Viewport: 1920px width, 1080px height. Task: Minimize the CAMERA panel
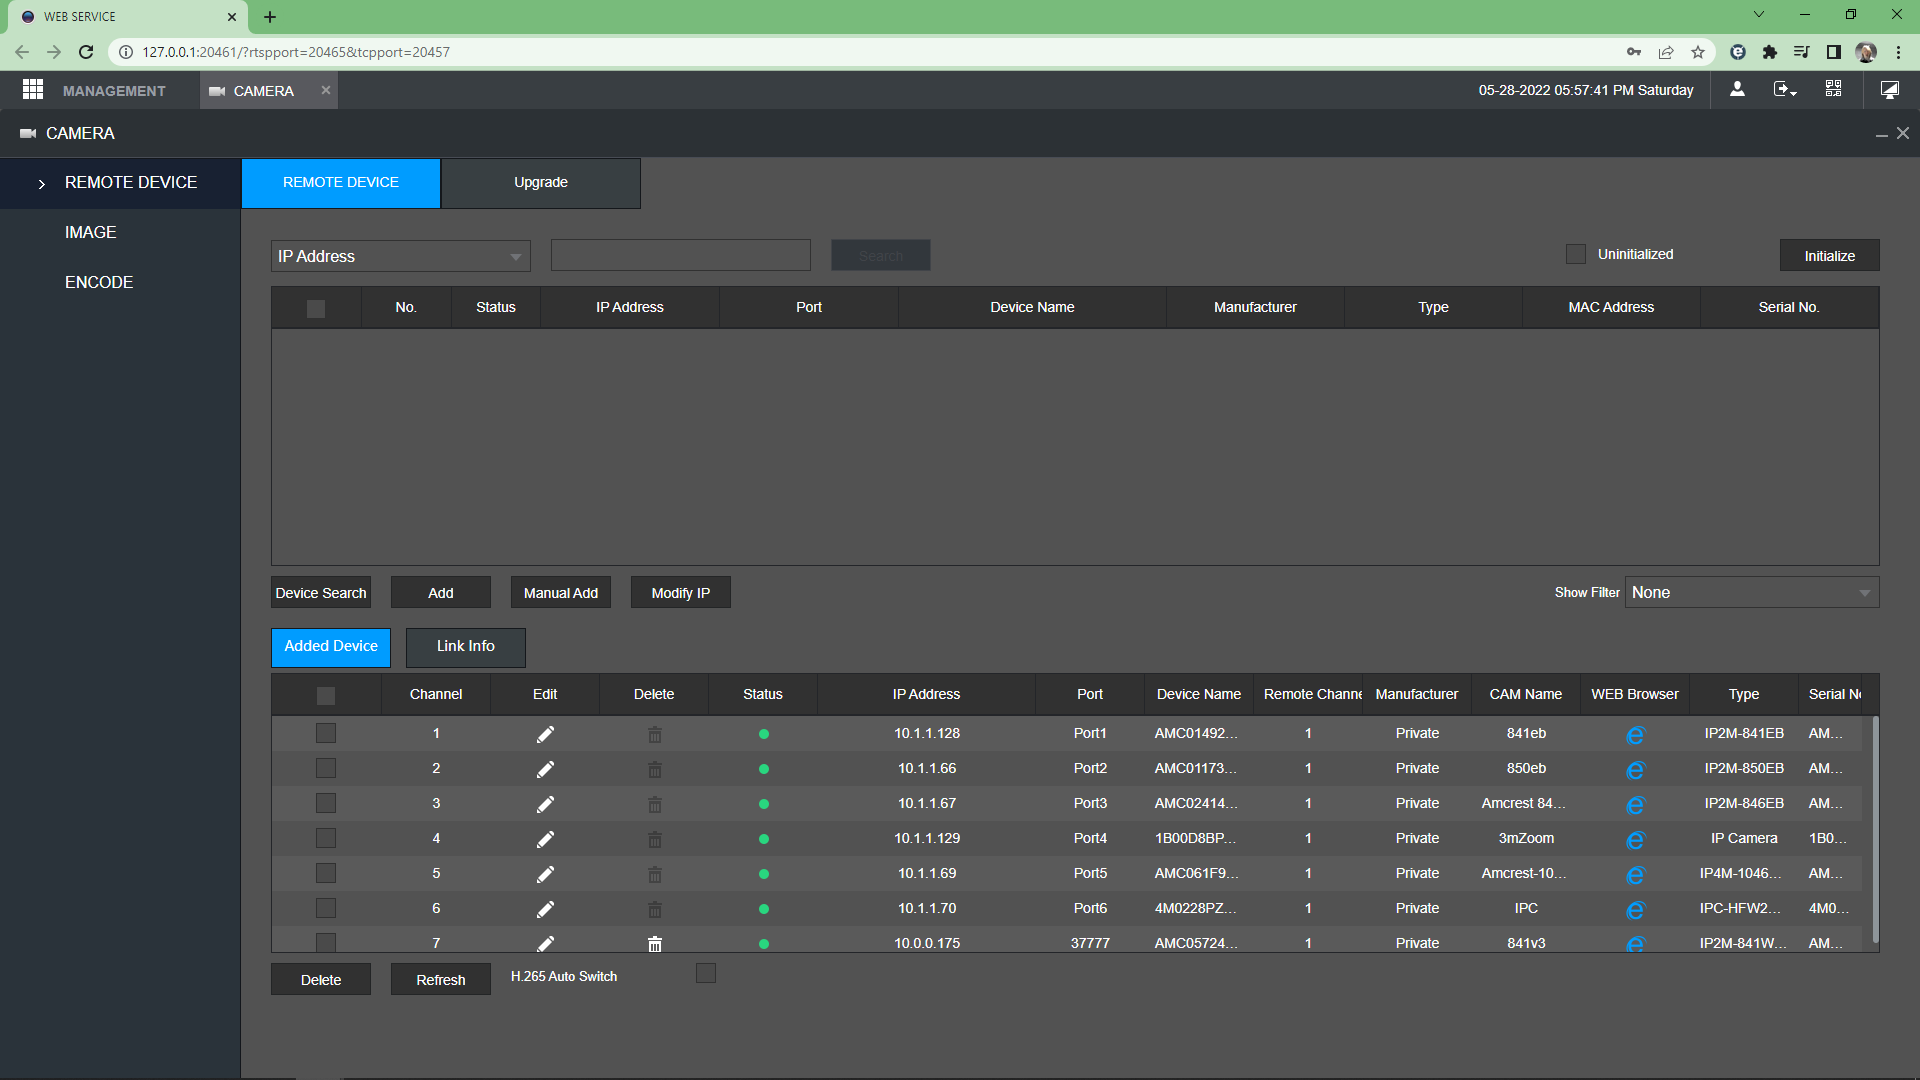pyautogui.click(x=1881, y=134)
